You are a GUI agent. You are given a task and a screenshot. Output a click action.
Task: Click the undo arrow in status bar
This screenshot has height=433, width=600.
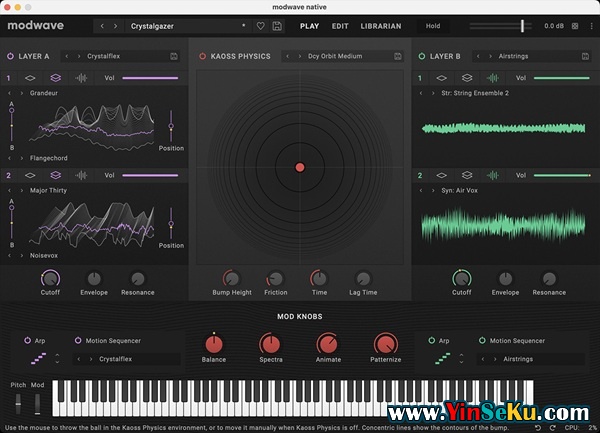click(x=538, y=428)
